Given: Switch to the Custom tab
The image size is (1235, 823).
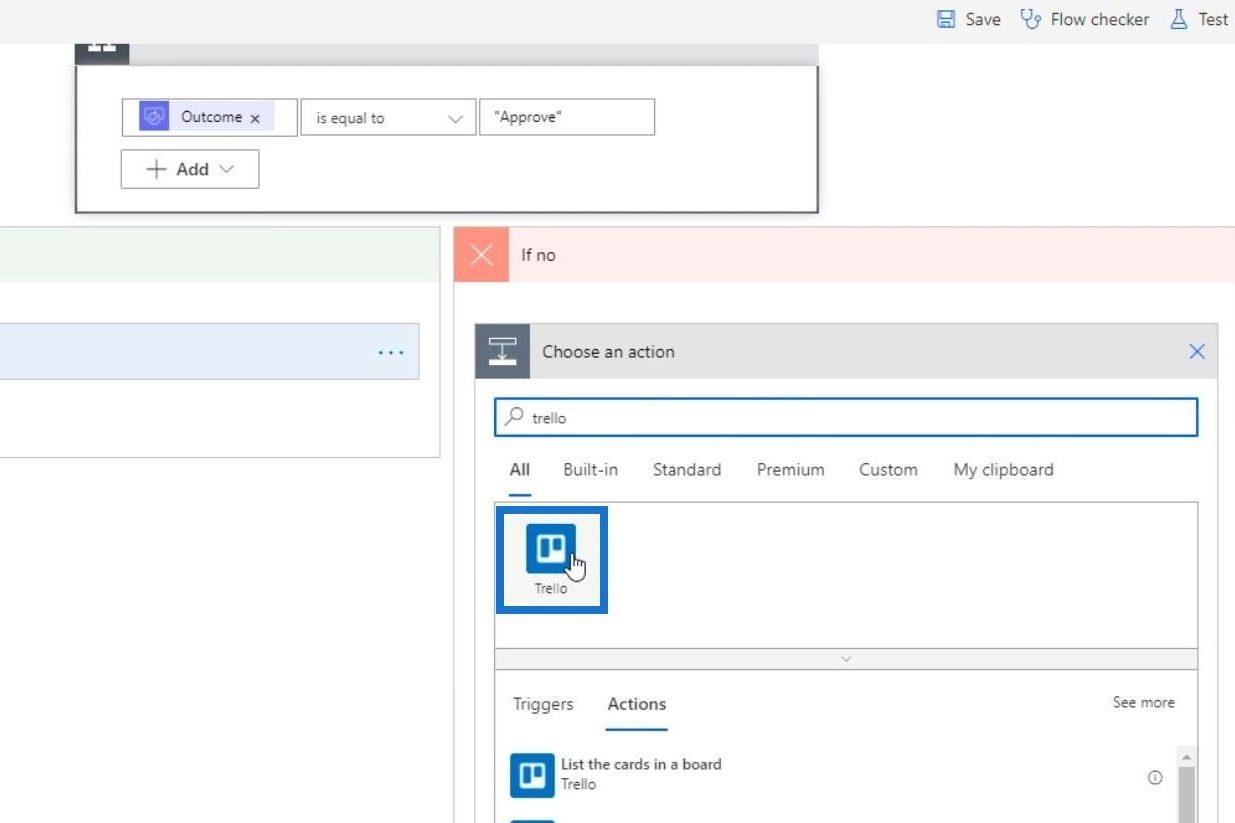Looking at the screenshot, I should [888, 469].
